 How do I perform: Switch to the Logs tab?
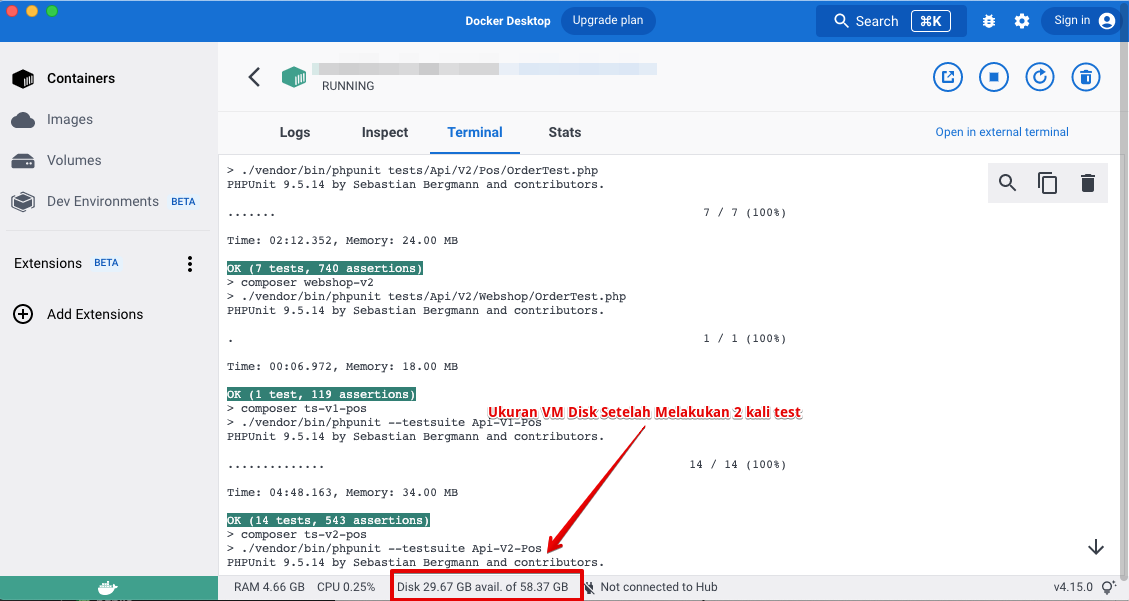pyautogui.click(x=294, y=132)
